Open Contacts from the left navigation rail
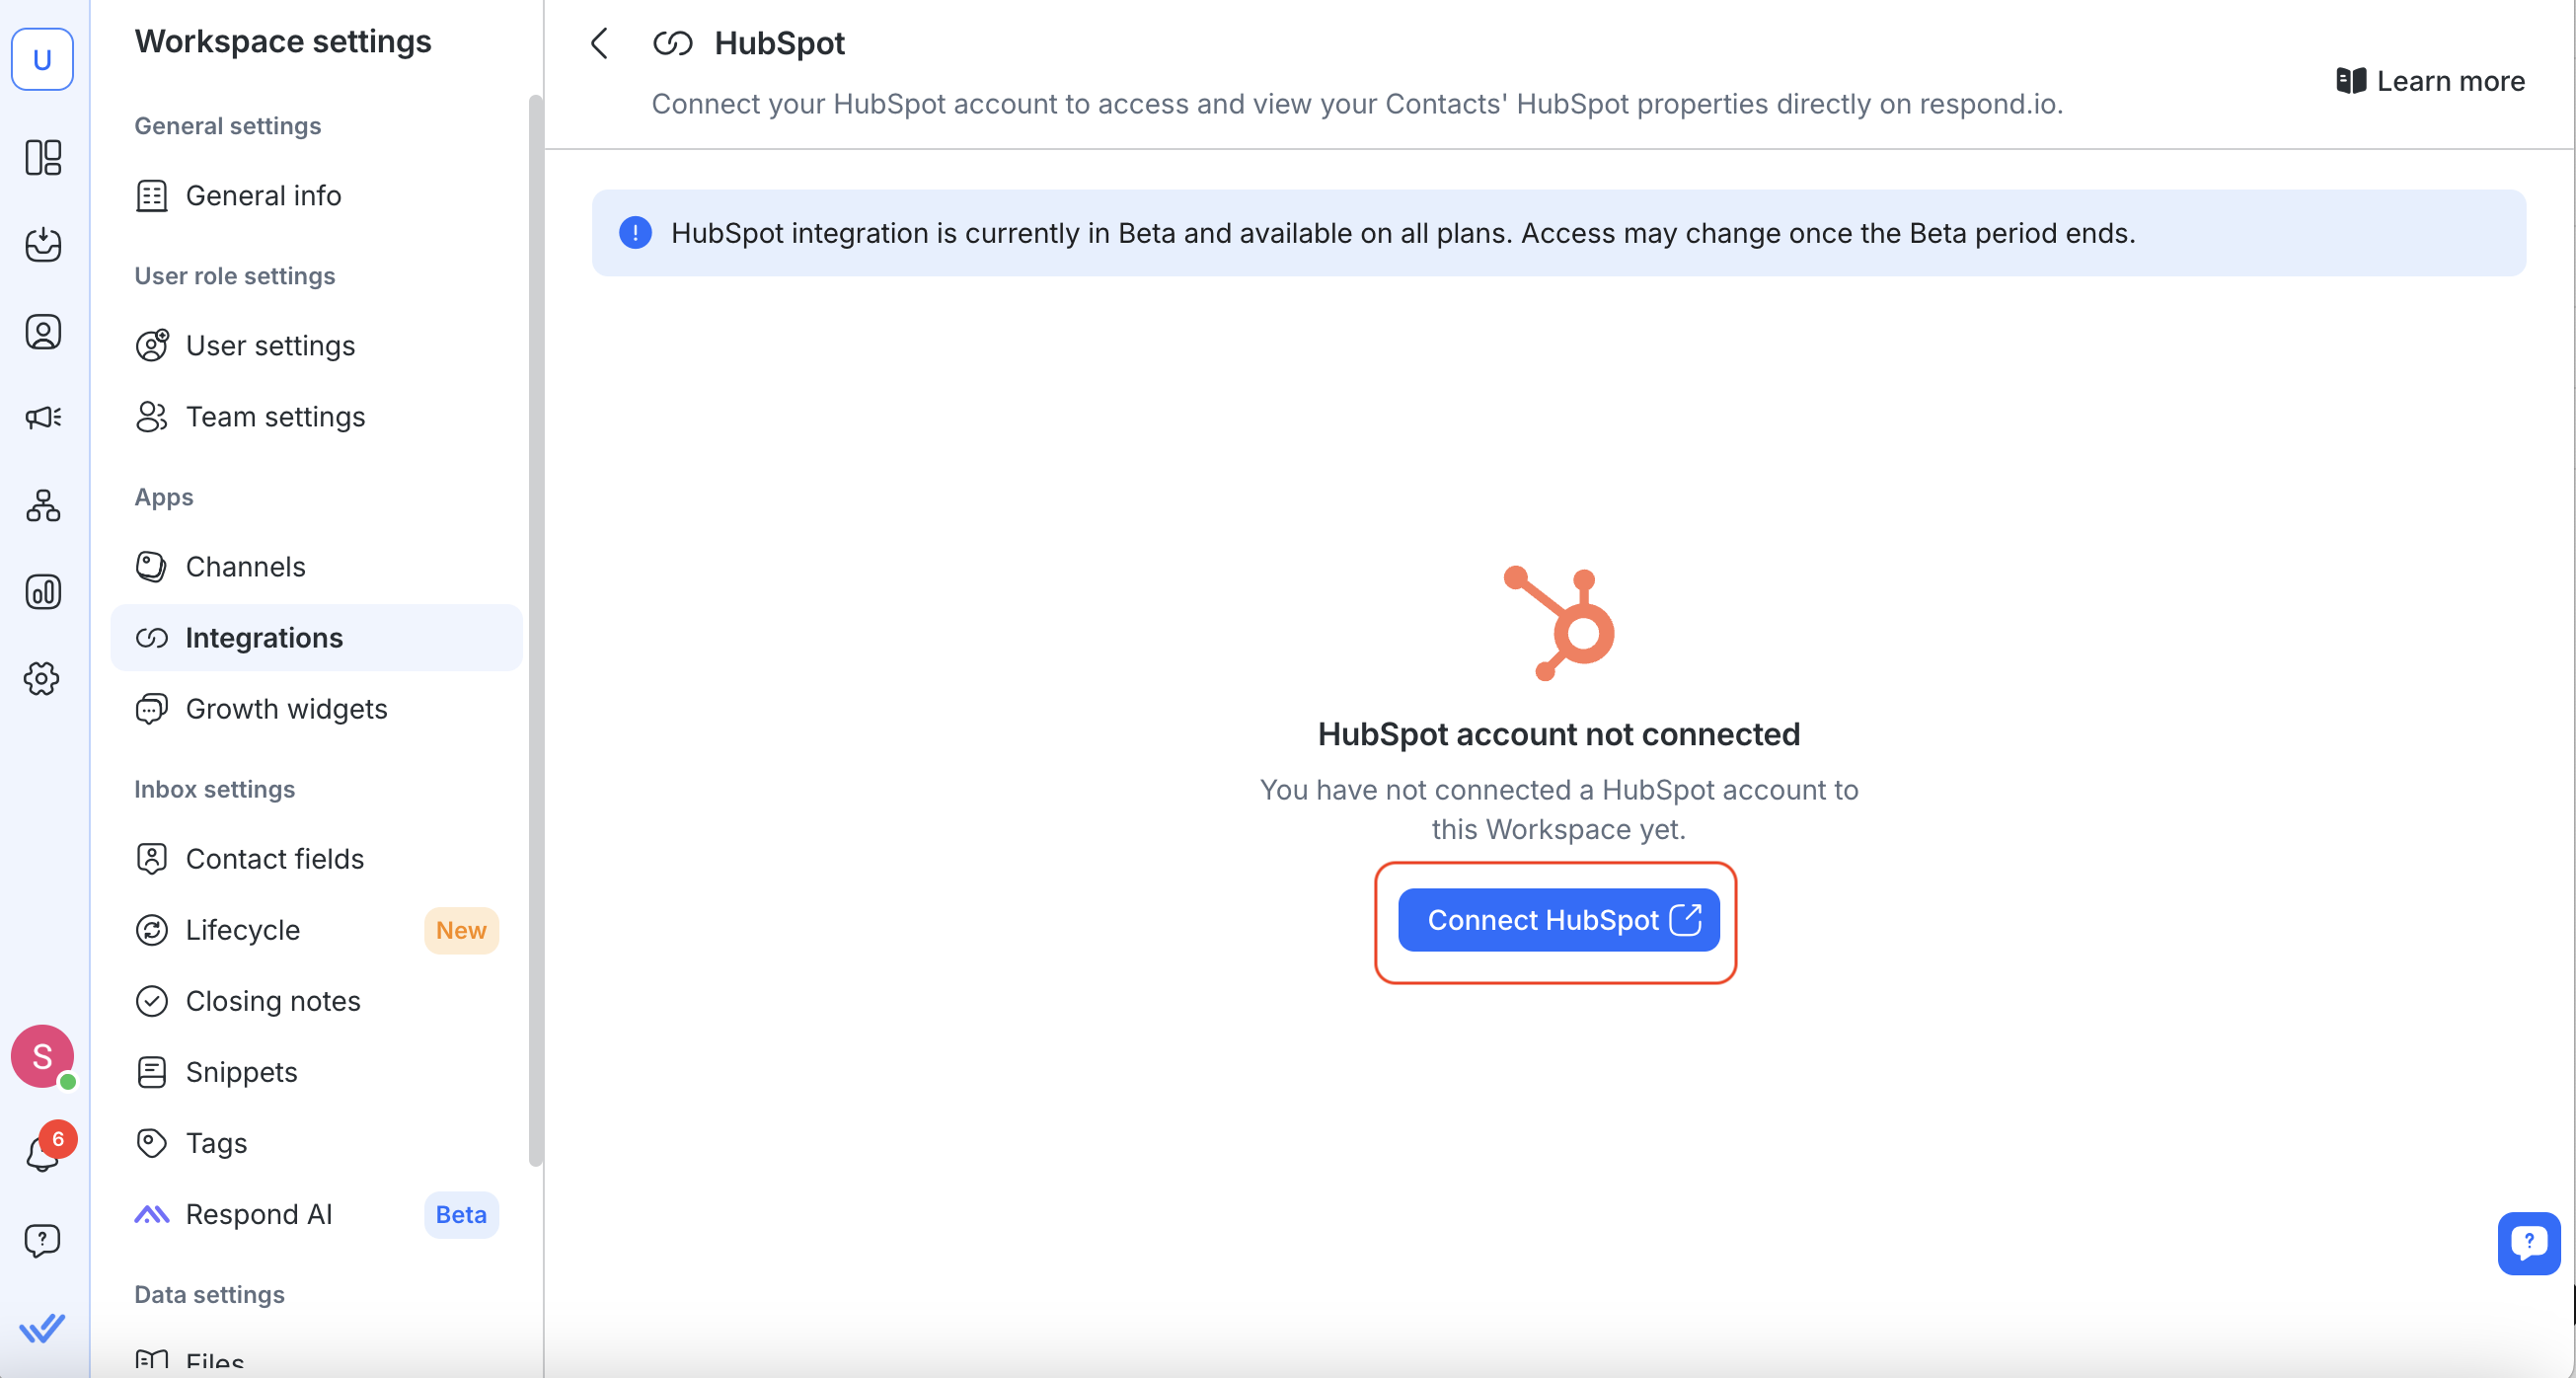Viewport: 2576px width, 1378px height. (x=43, y=332)
